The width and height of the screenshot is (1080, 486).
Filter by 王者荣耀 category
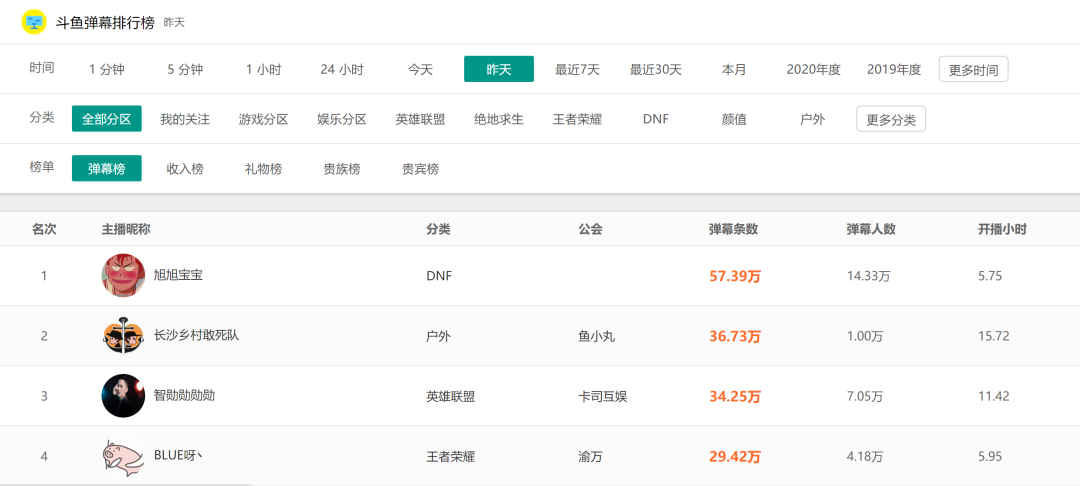[x=577, y=119]
